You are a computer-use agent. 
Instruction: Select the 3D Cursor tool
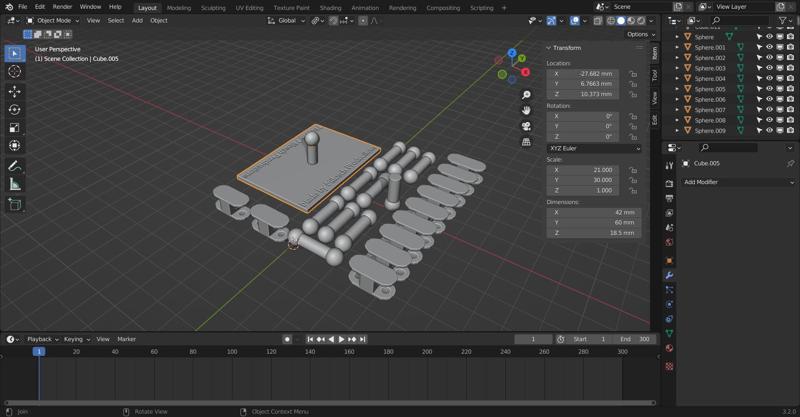14,71
